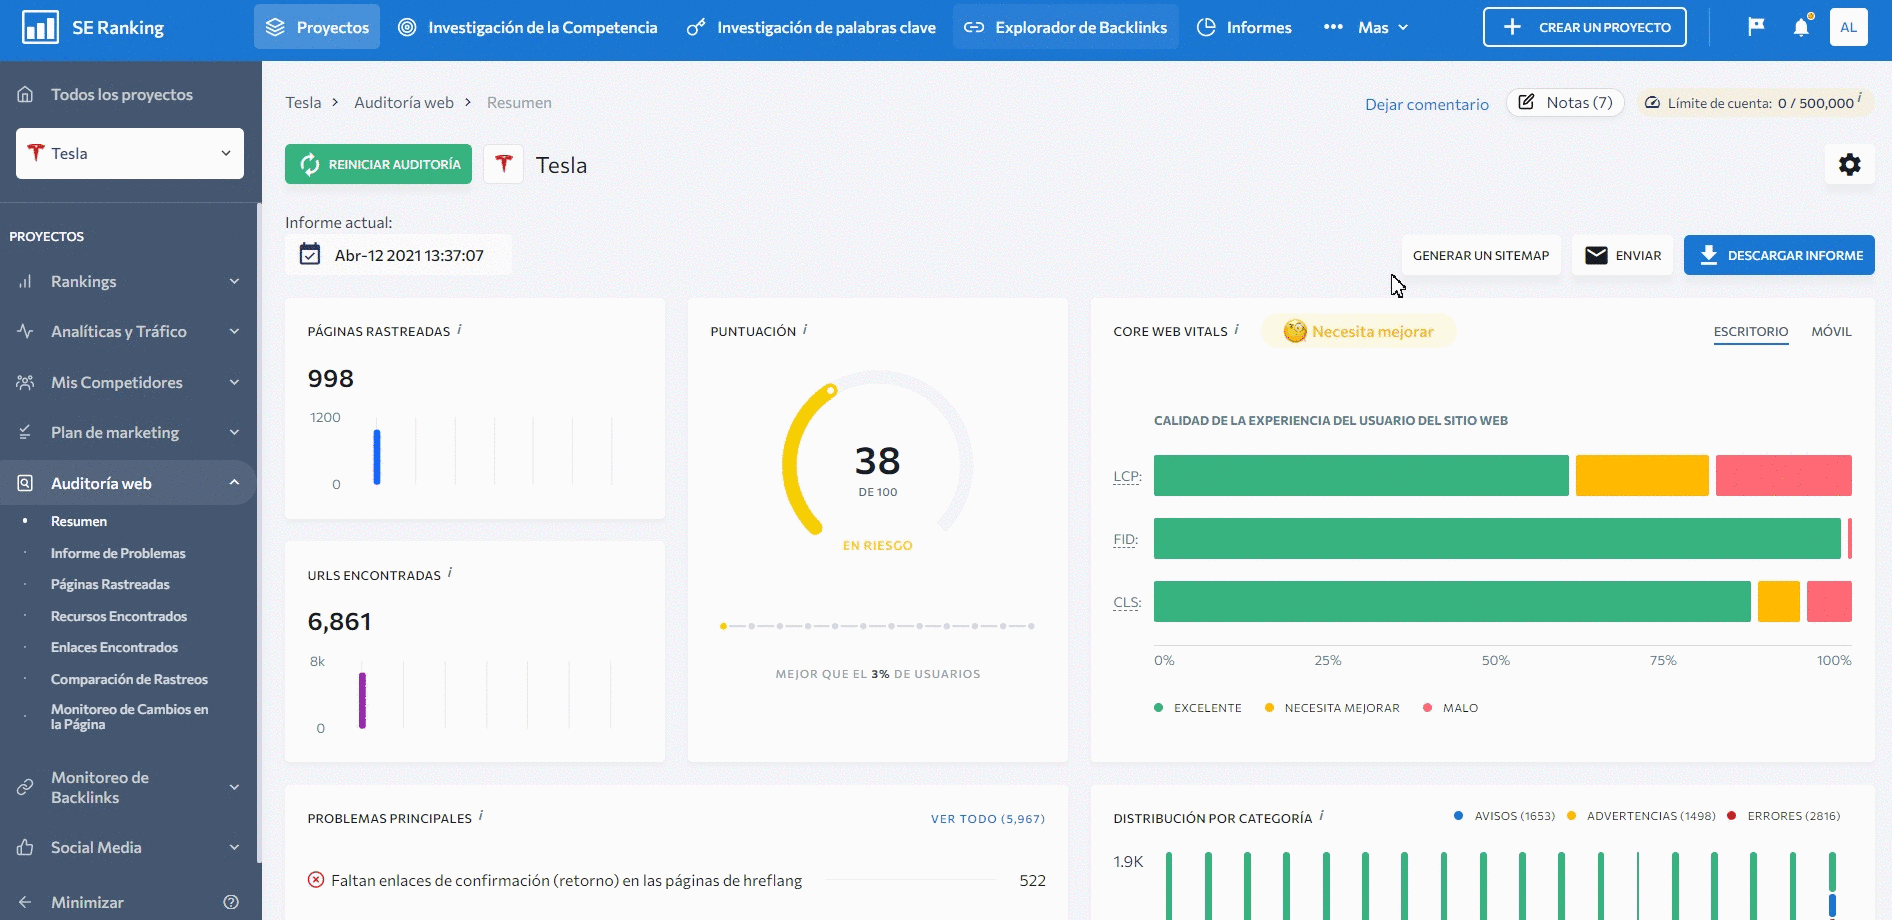Click the Rankings bar chart icon
This screenshot has height=920, width=1892.
(x=25, y=281)
